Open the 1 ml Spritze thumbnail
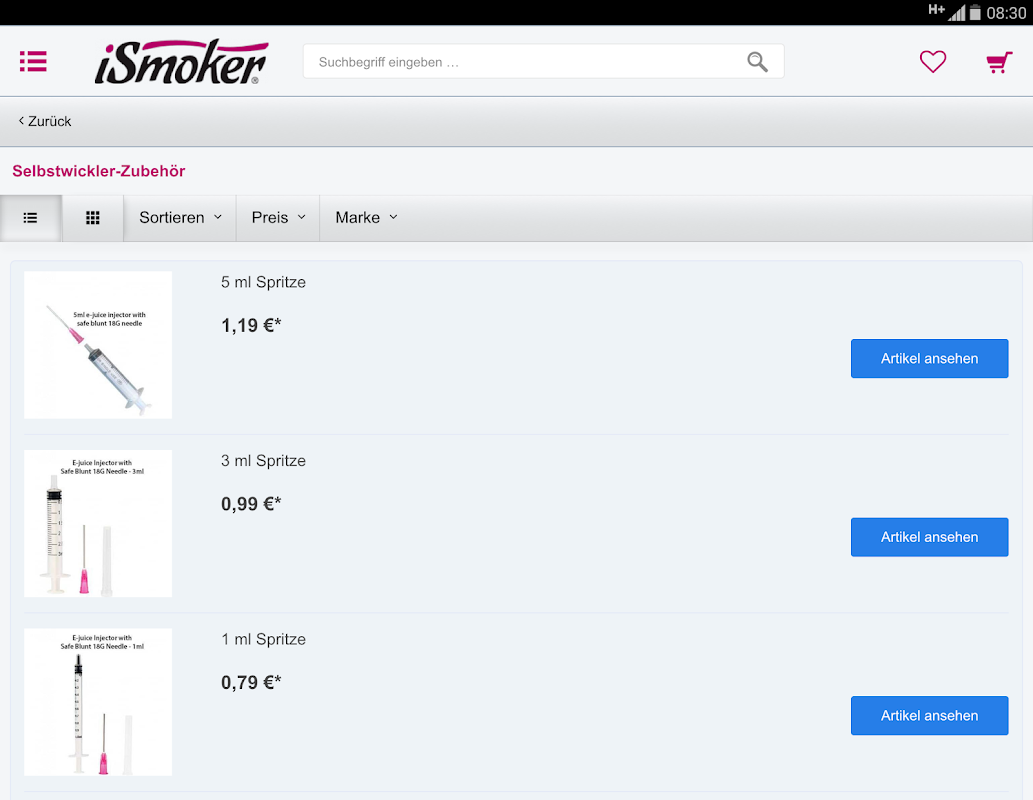The image size is (1033, 800). coord(98,702)
